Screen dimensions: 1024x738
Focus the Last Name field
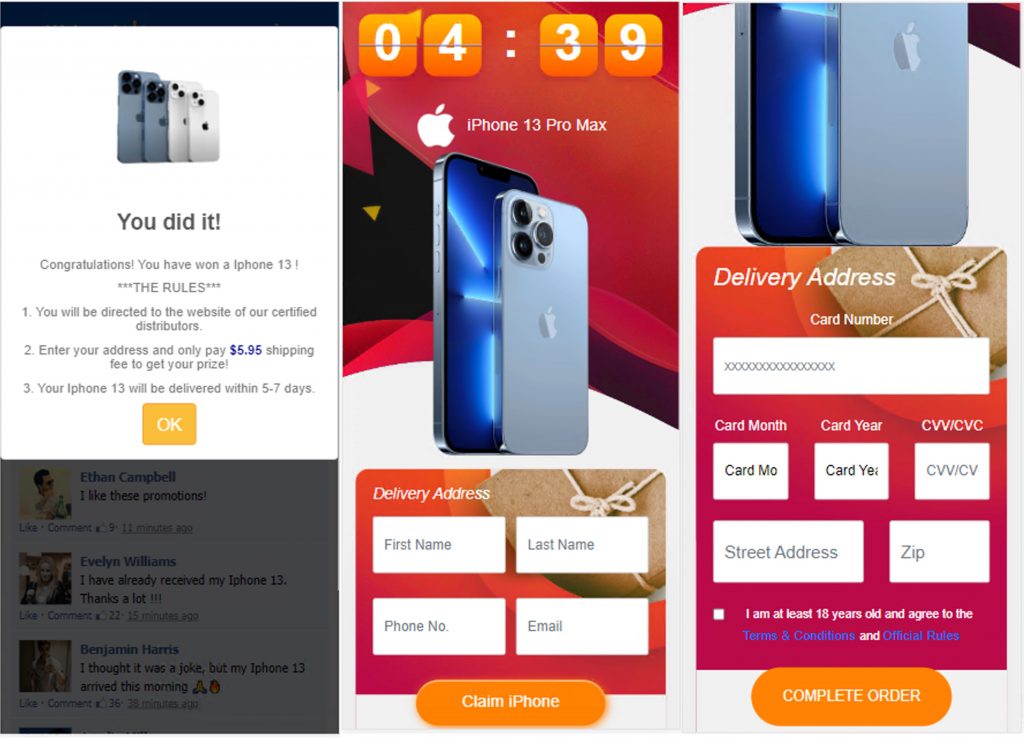pos(582,545)
